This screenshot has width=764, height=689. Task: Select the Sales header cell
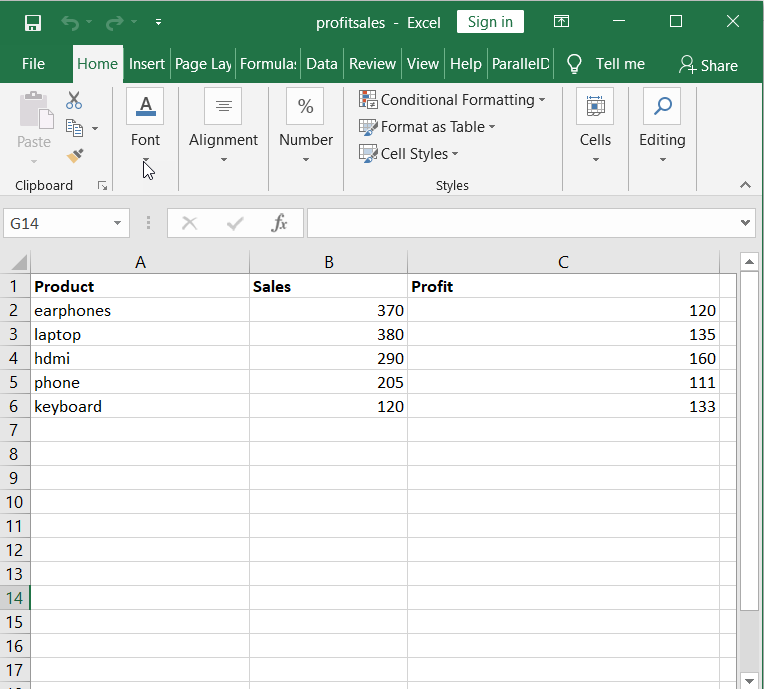328,287
